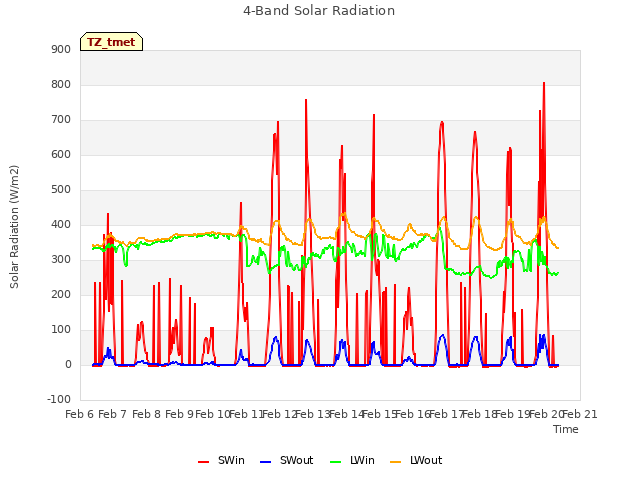
Task: Click the 100 y-axis tick label
Action: [x=61, y=330]
